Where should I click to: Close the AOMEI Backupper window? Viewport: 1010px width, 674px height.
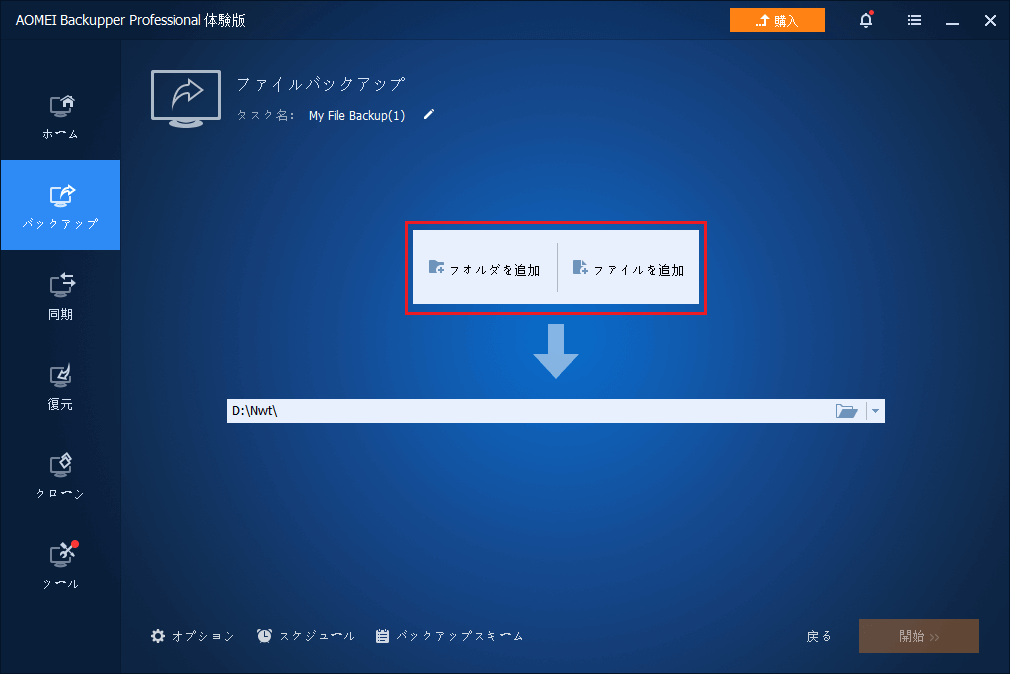(x=990, y=21)
